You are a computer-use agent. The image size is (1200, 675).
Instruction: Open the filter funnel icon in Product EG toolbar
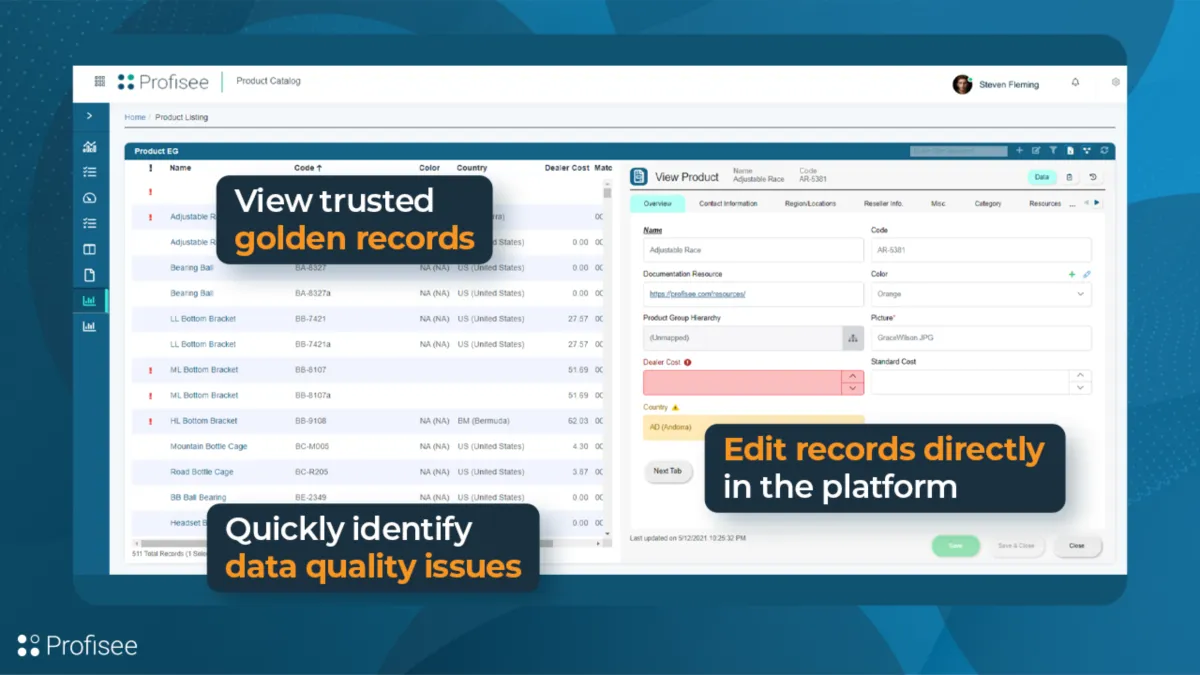click(x=1053, y=151)
